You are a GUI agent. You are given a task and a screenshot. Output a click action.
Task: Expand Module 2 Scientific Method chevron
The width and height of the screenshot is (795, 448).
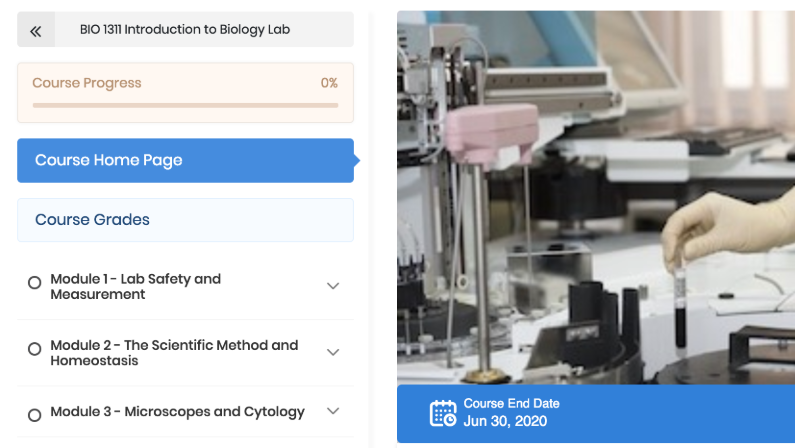[333, 352]
